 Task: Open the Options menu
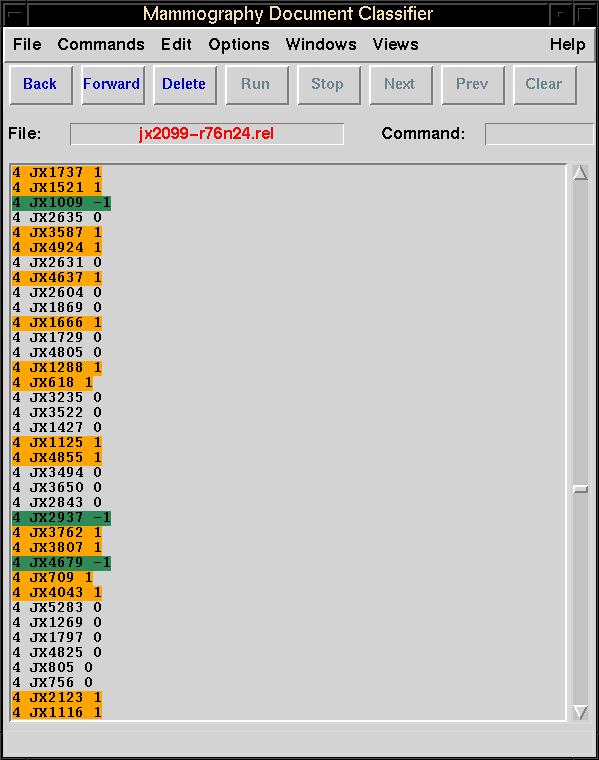click(239, 45)
